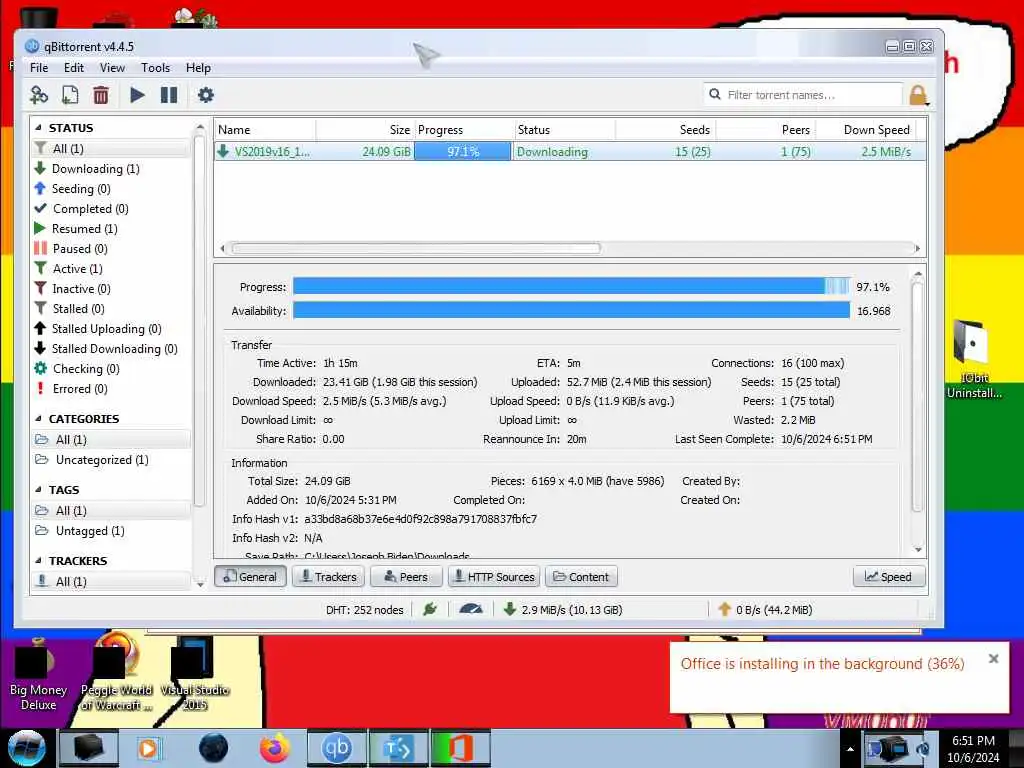This screenshot has height=768, width=1024.
Task: Select the Untagged (1) tag filter
Action: coord(111,531)
